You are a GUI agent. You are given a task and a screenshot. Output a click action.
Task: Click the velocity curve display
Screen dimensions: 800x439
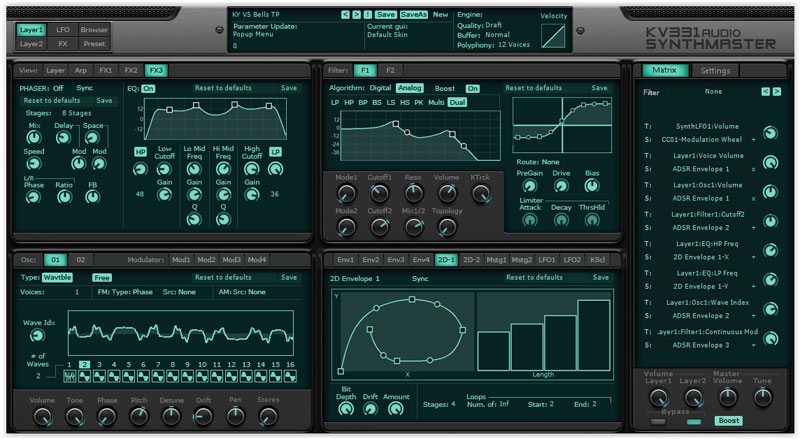553,36
